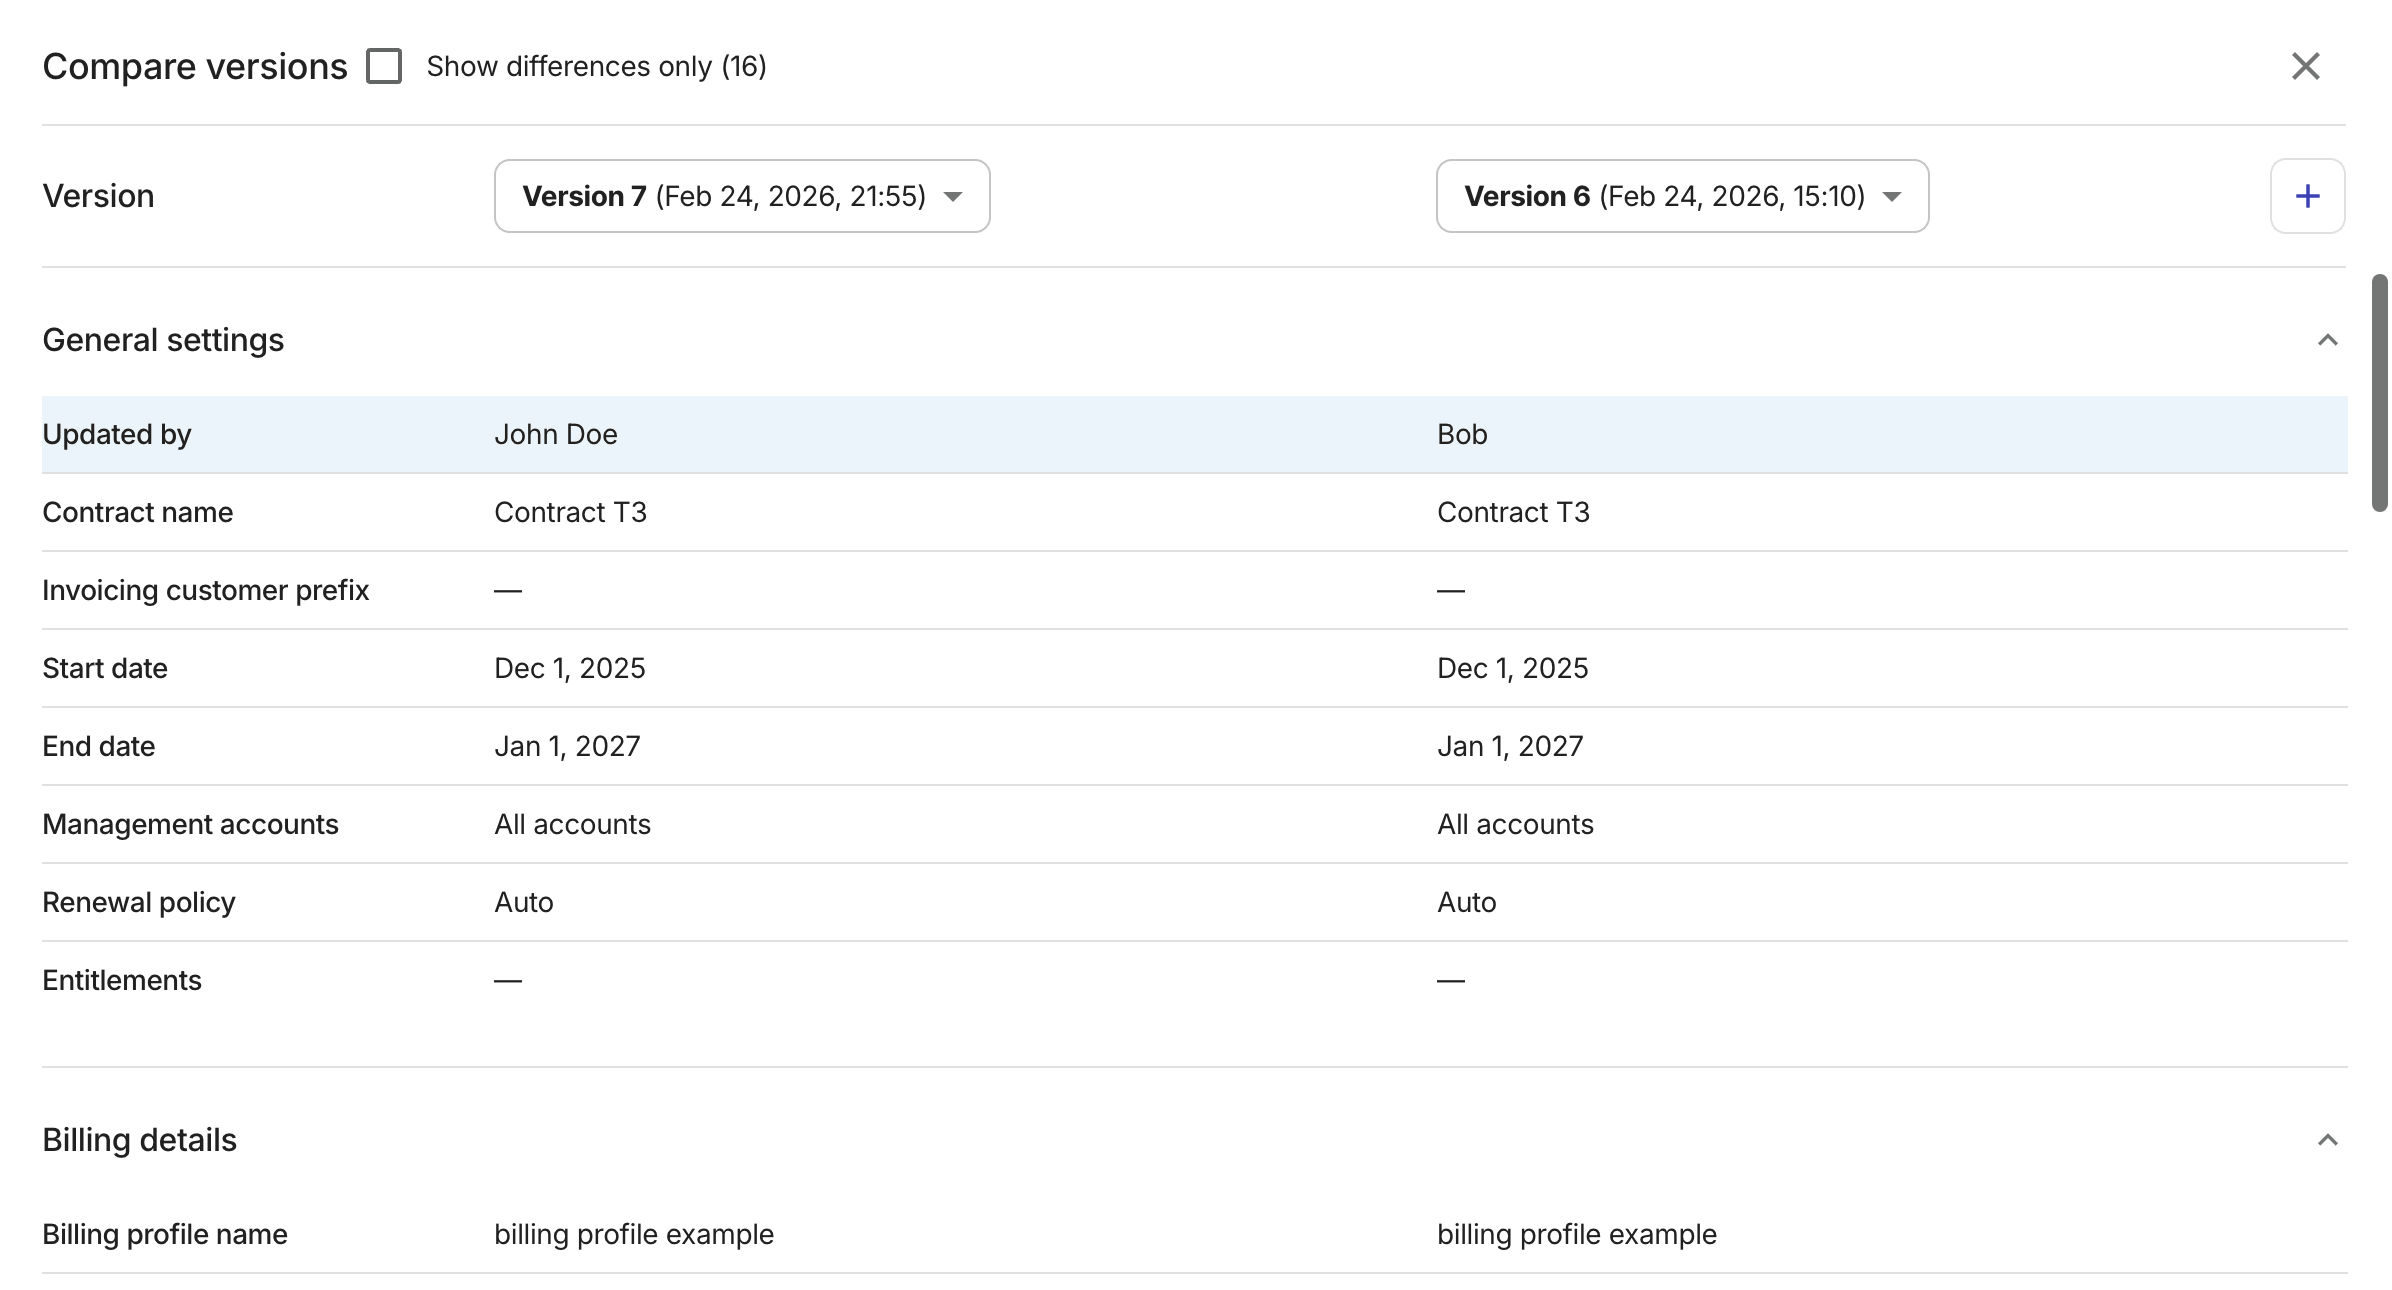Viewport: 2392px width, 1290px height.
Task: Select the Version 7 selector
Action: (x=740, y=196)
